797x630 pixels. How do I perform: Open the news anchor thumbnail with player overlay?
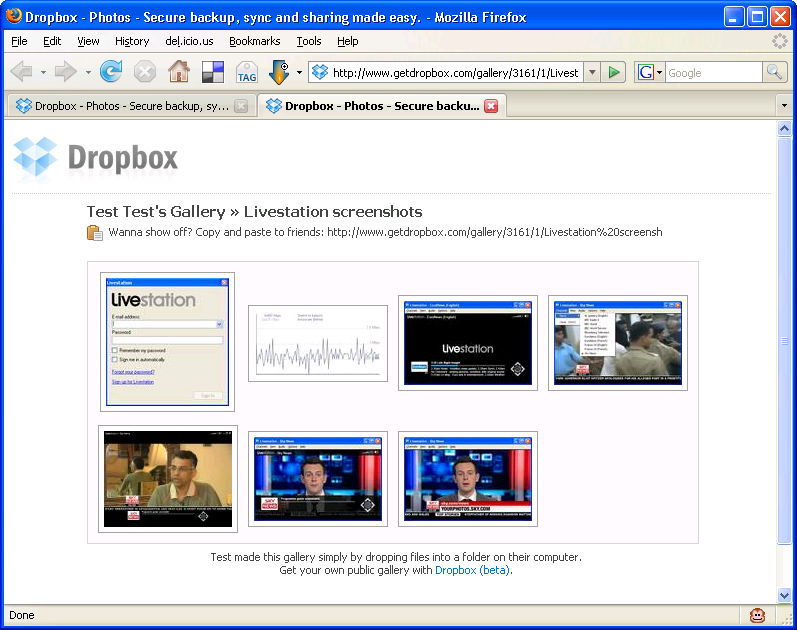tap(318, 479)
